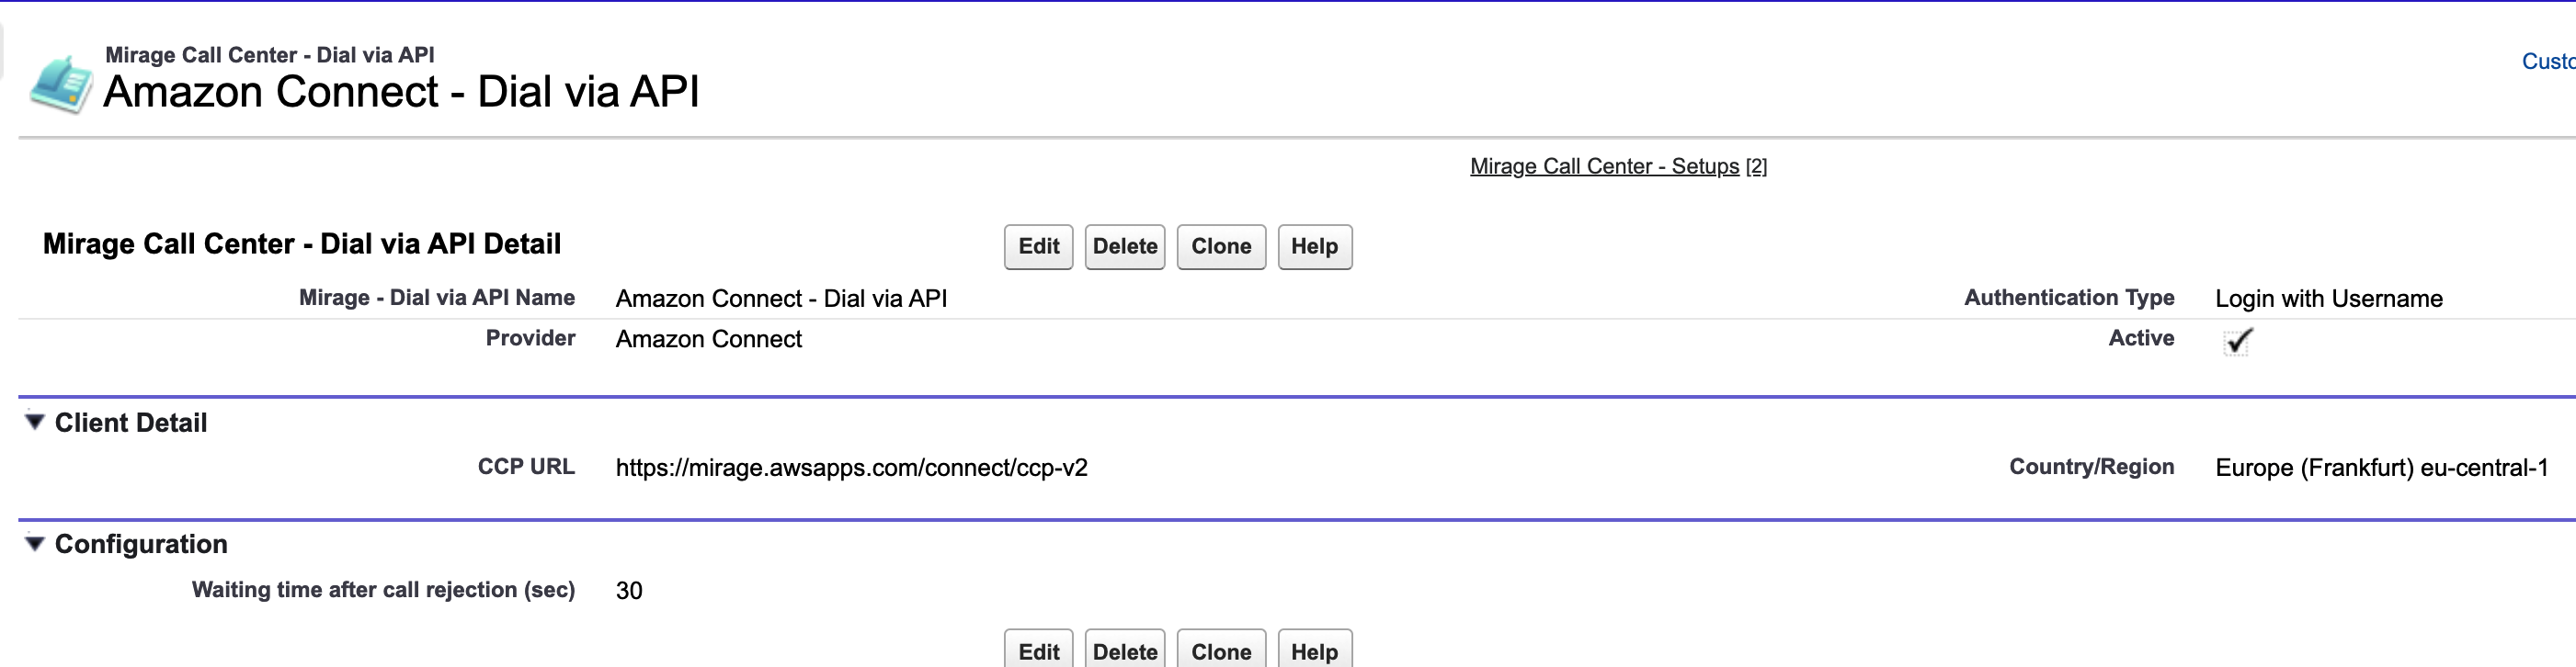Image resolution: width=2576 pixels, height=667 pixels.
Task: Click the Login with Username value
Action: pyautogui.click(x=2328, y=299)
